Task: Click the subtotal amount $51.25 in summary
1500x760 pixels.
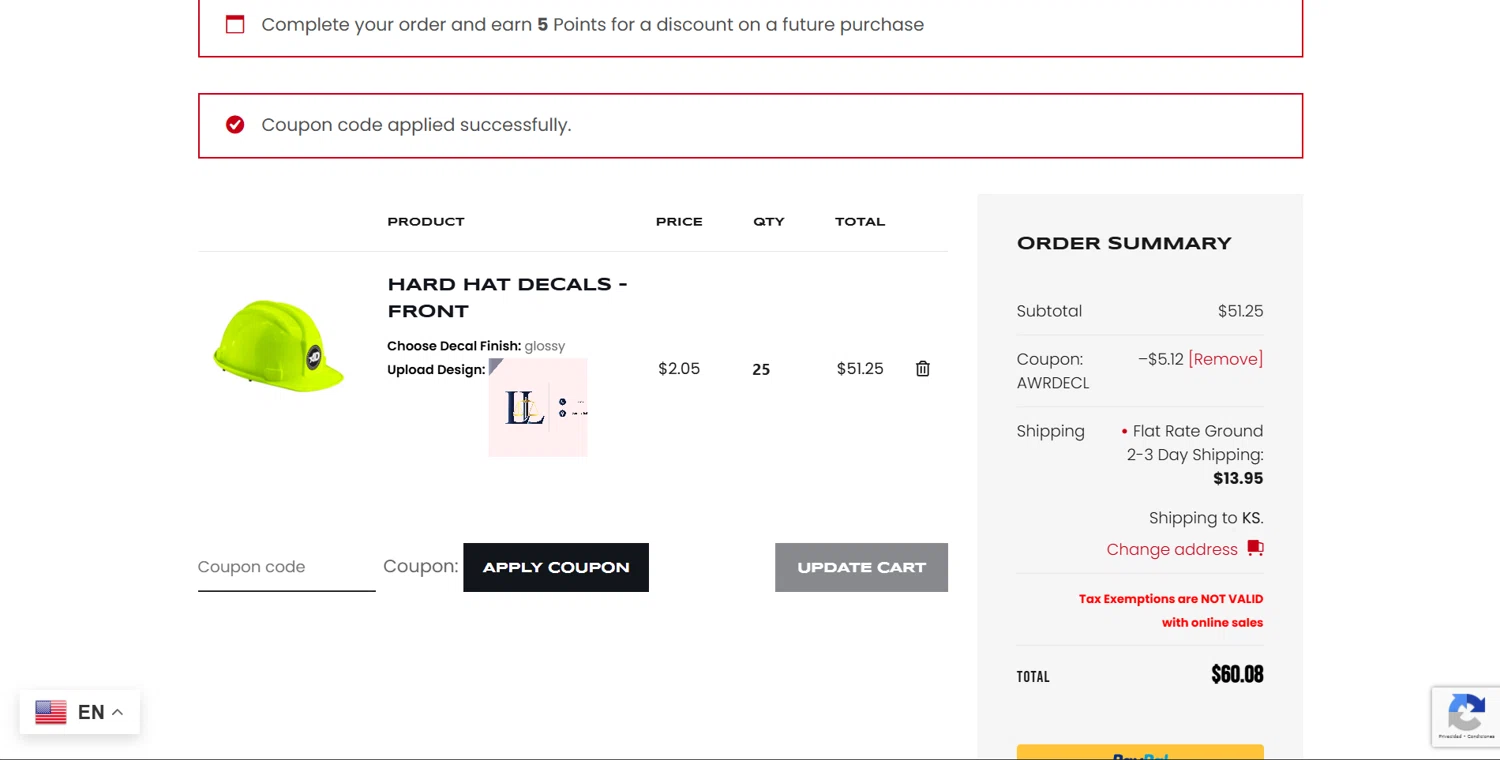Action: tap(1240, 311)
